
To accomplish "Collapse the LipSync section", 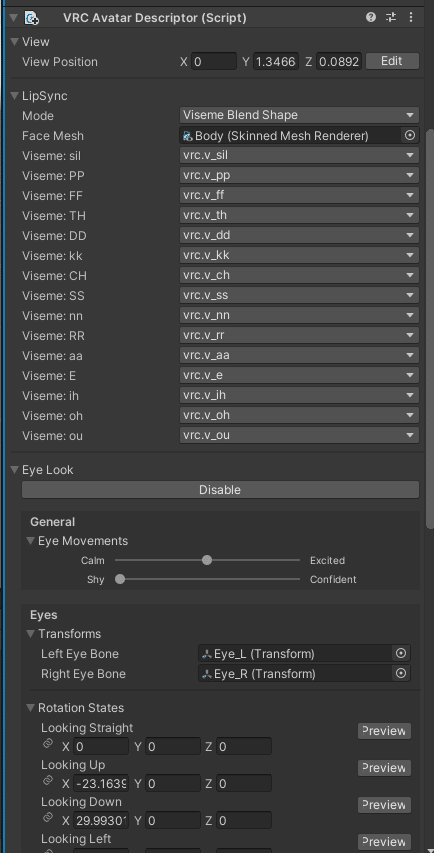I will 15,96.
